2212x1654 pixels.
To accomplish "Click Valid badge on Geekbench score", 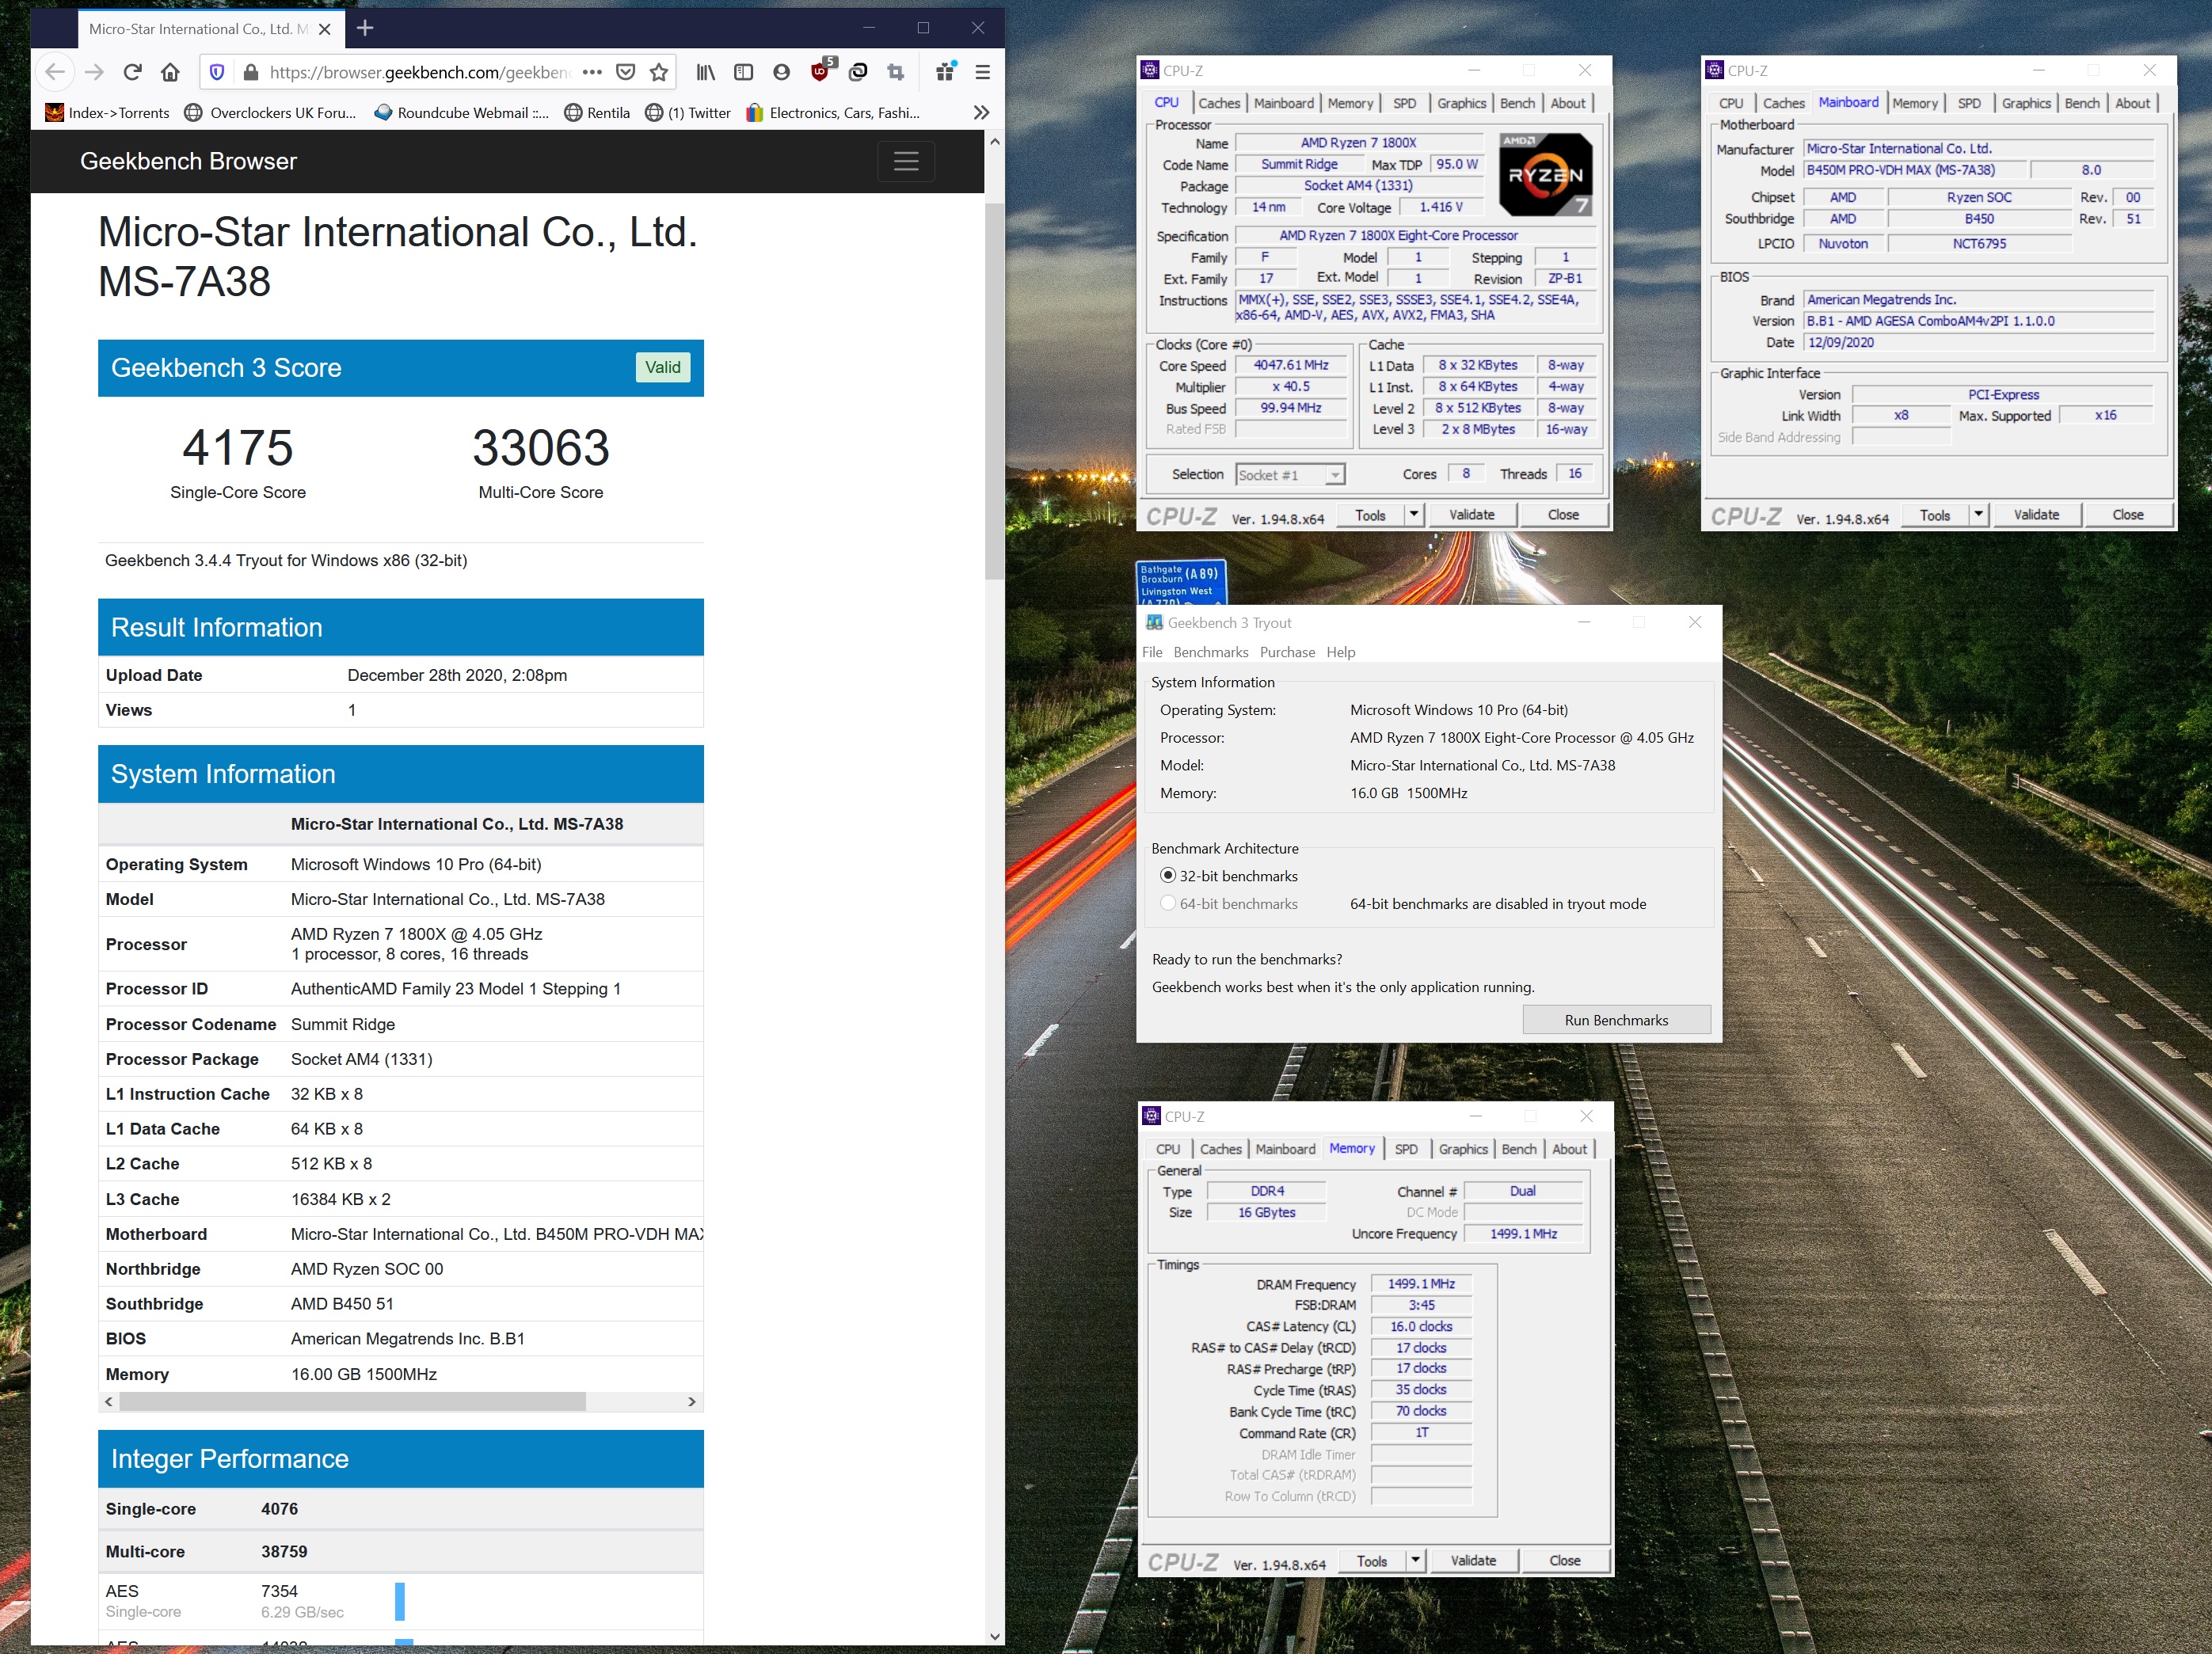I will pyautogui.click(x=662, y=367).
